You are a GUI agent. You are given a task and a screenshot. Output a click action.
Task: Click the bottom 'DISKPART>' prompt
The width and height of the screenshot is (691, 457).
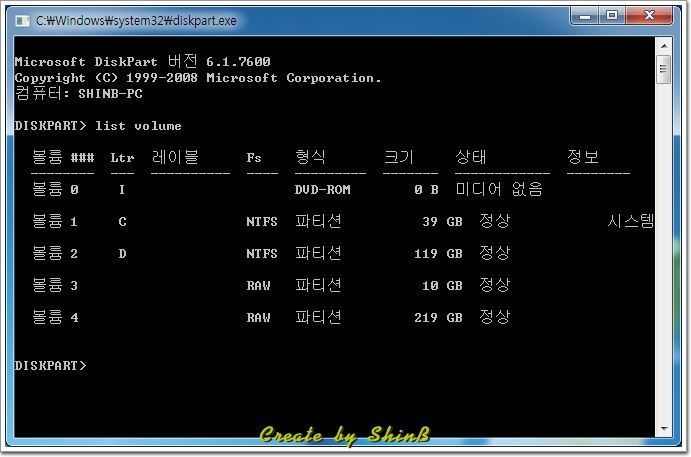(50, 366)
